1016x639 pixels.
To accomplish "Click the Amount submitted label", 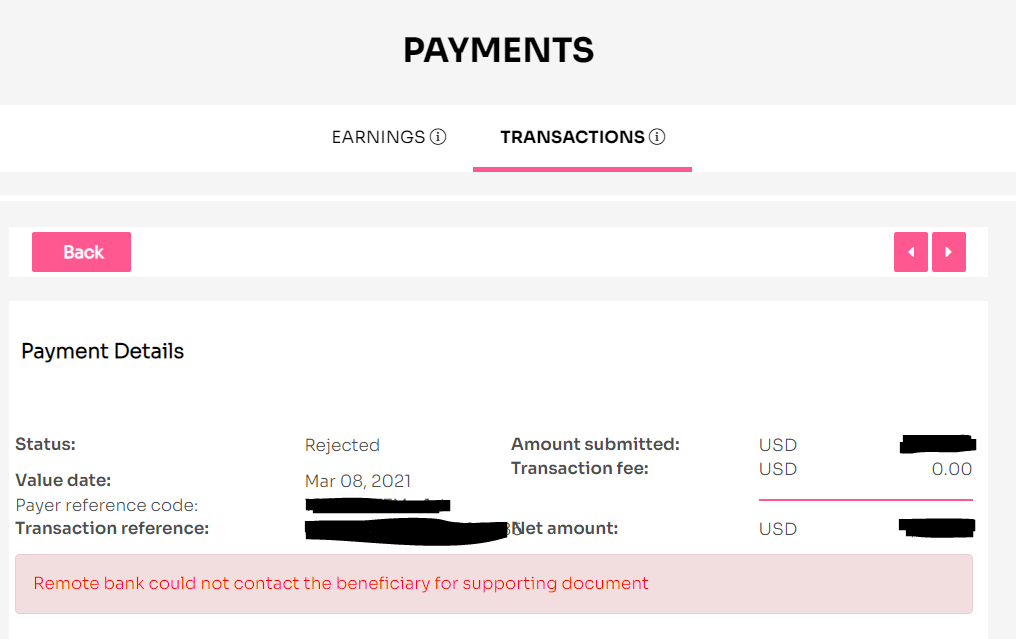I will click(x=595, y=445).
